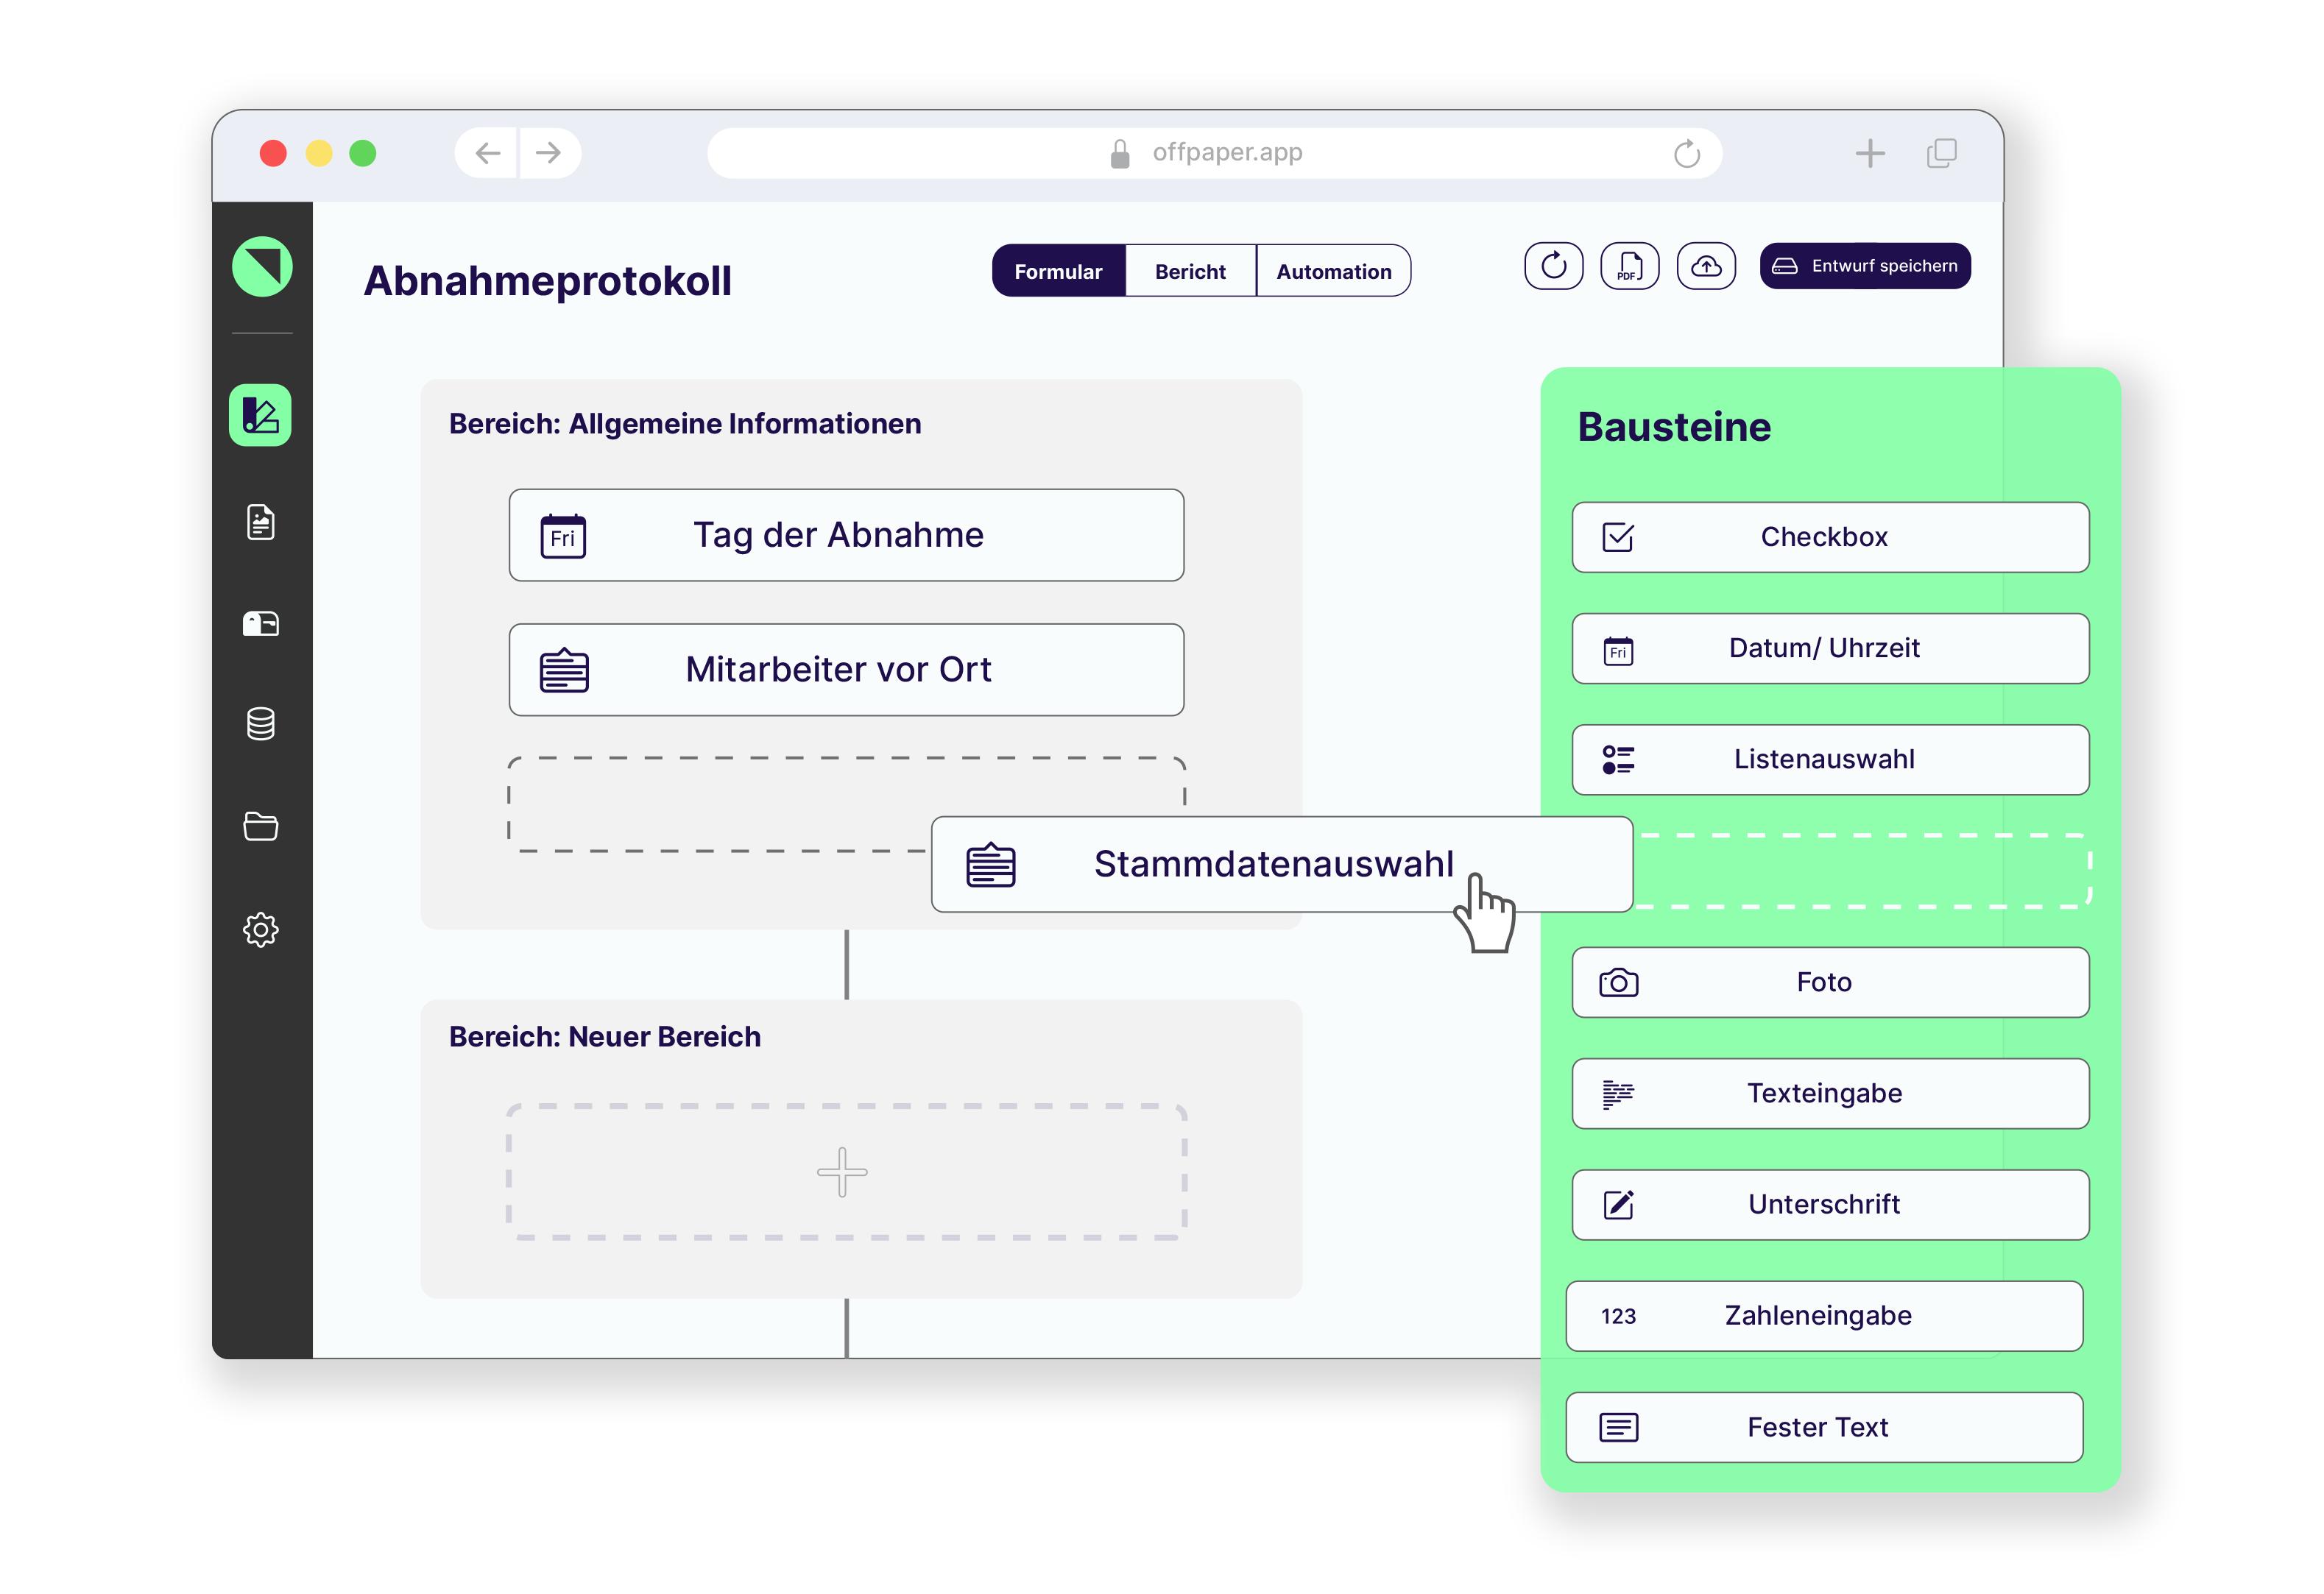Viewport: 2324px width, 1594px height.
Task: Click the Tag der Abnahme field
Action: [x=846, y=535]
